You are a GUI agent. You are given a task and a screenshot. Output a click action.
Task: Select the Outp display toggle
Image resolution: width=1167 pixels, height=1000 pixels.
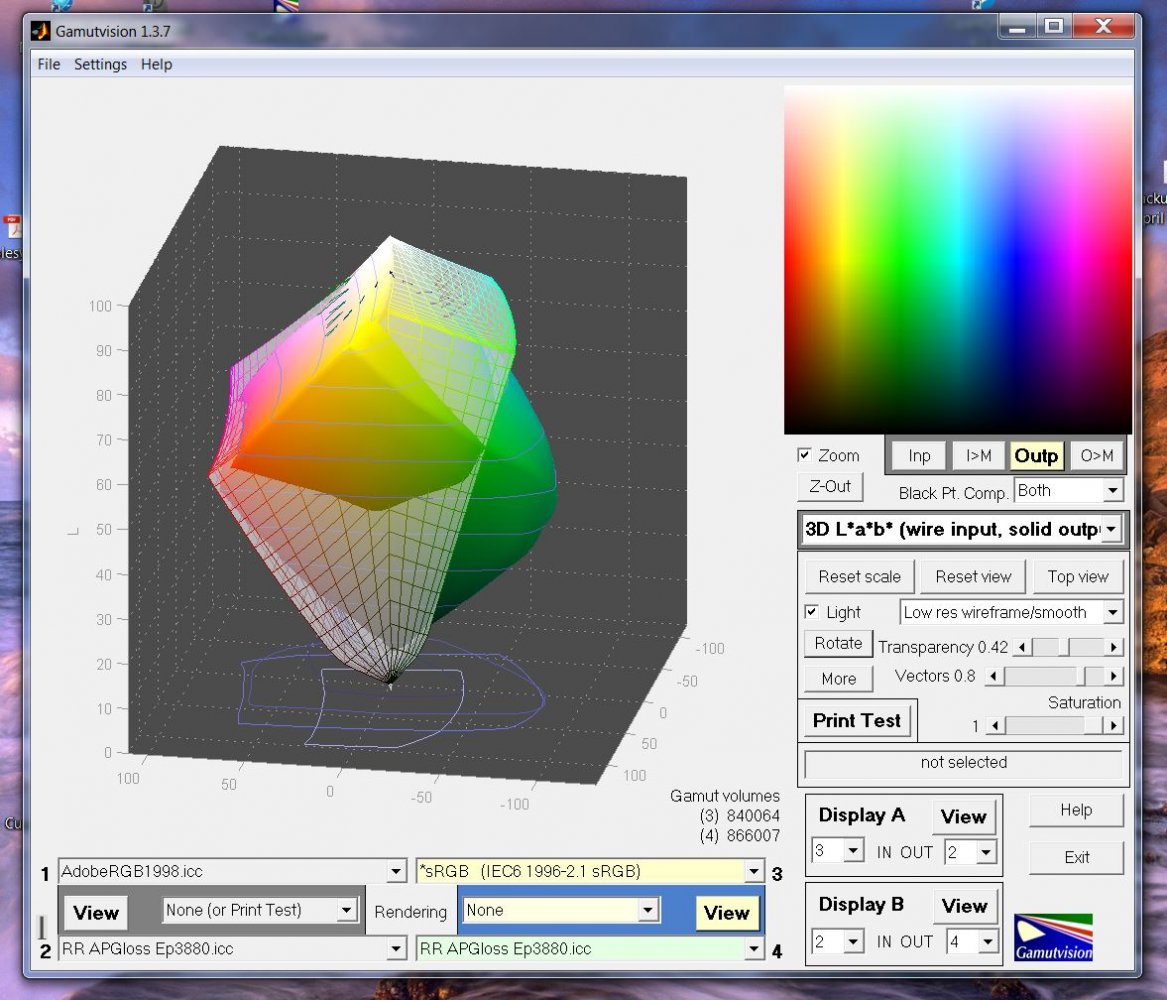tap(1036, 456)
